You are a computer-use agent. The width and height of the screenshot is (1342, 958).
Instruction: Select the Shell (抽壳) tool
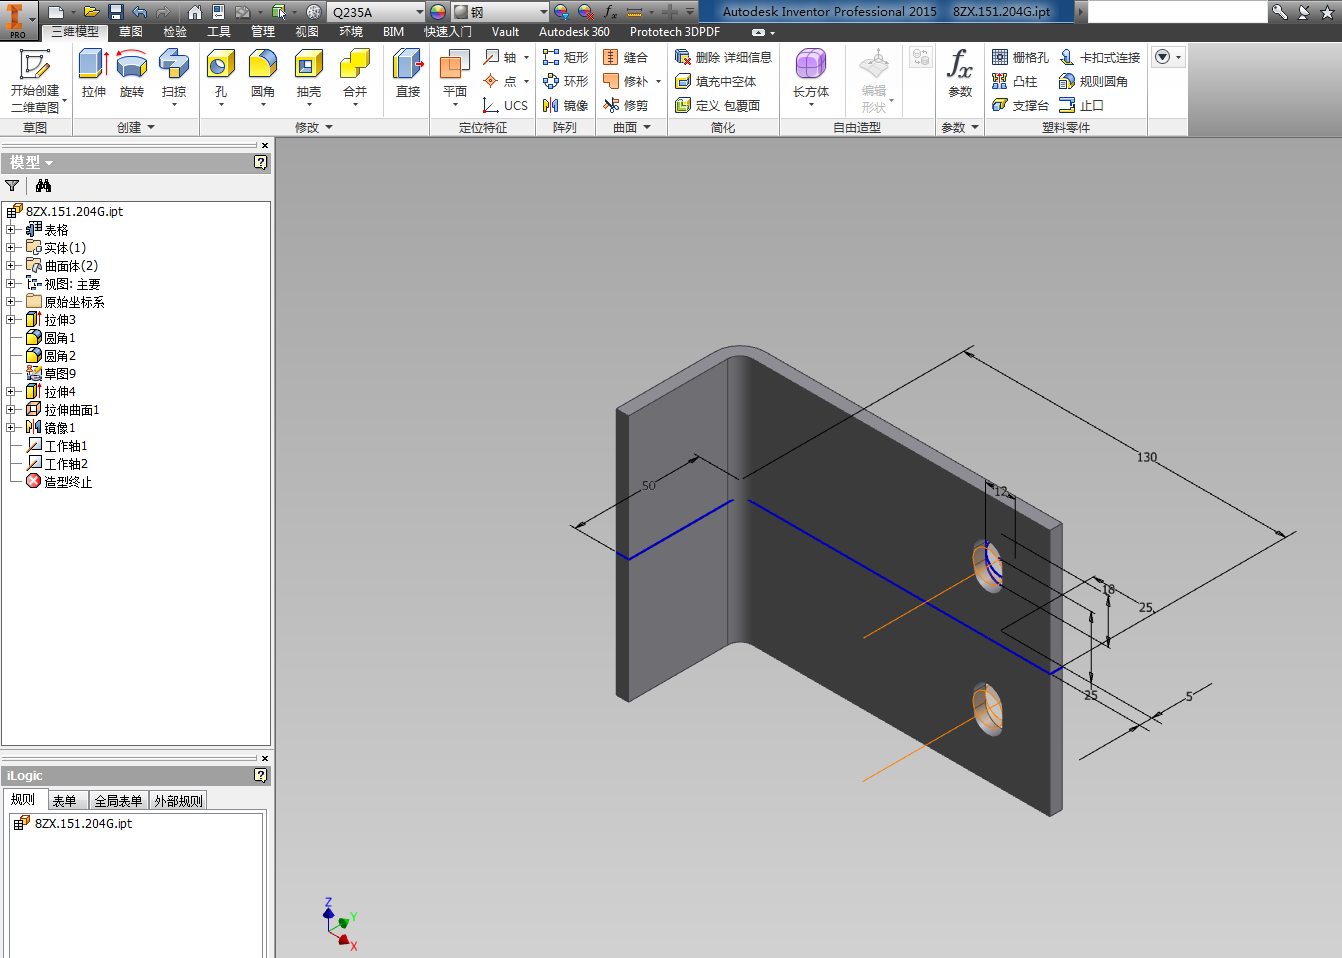pyautogui.click(x=309, y=76)
